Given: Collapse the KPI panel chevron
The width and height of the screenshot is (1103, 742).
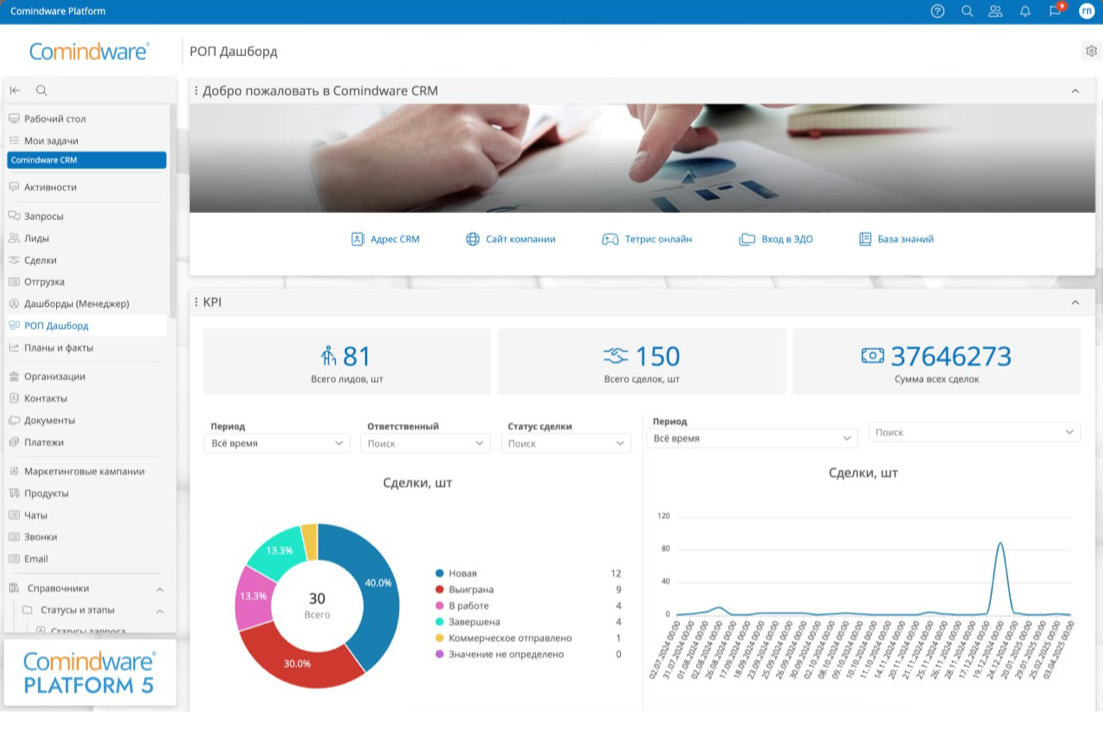Looking at the screenshot, I should tap(1077, 301).
